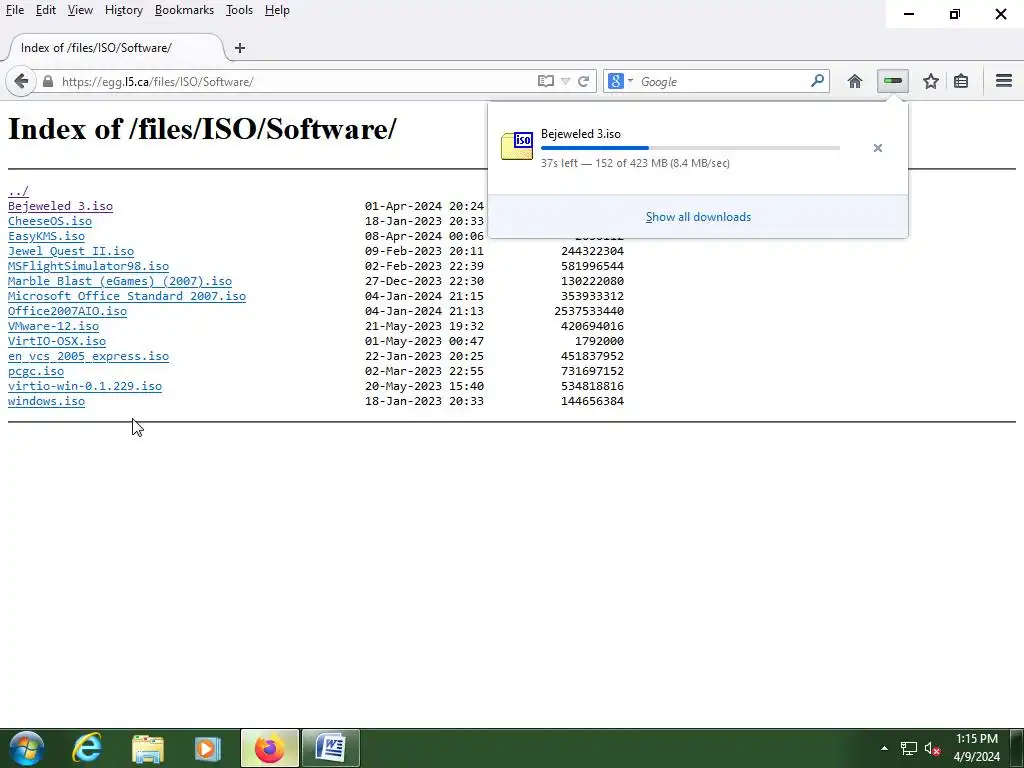The height and width of the screenshot is (768, 1024).
Task: Cancel the Bejeweled 3.iso download
Action: [878, 148]
